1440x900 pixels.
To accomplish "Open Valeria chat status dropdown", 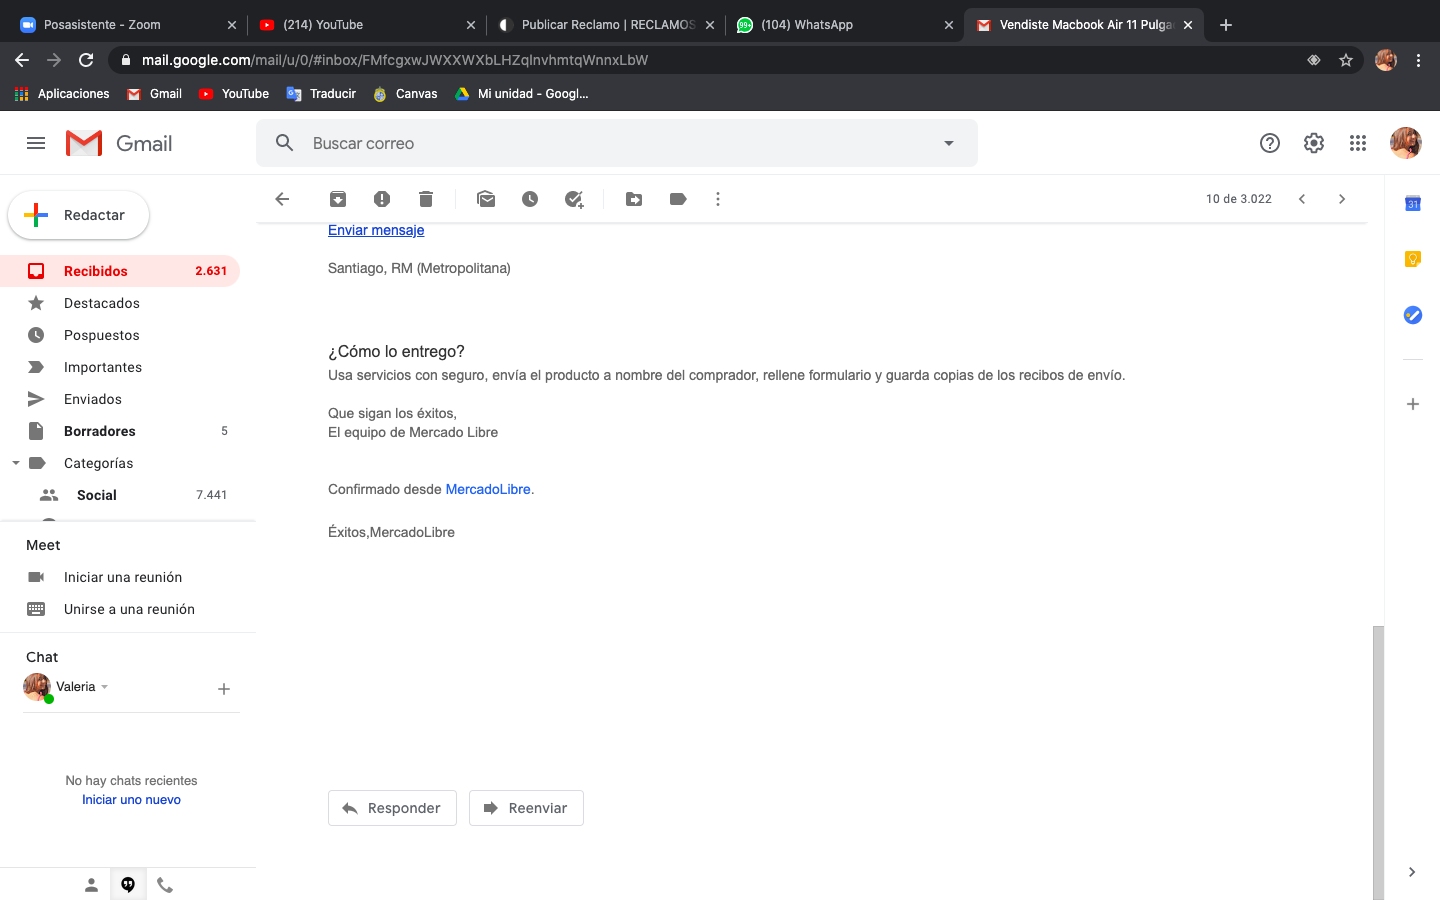I will [x=104, y=687].
